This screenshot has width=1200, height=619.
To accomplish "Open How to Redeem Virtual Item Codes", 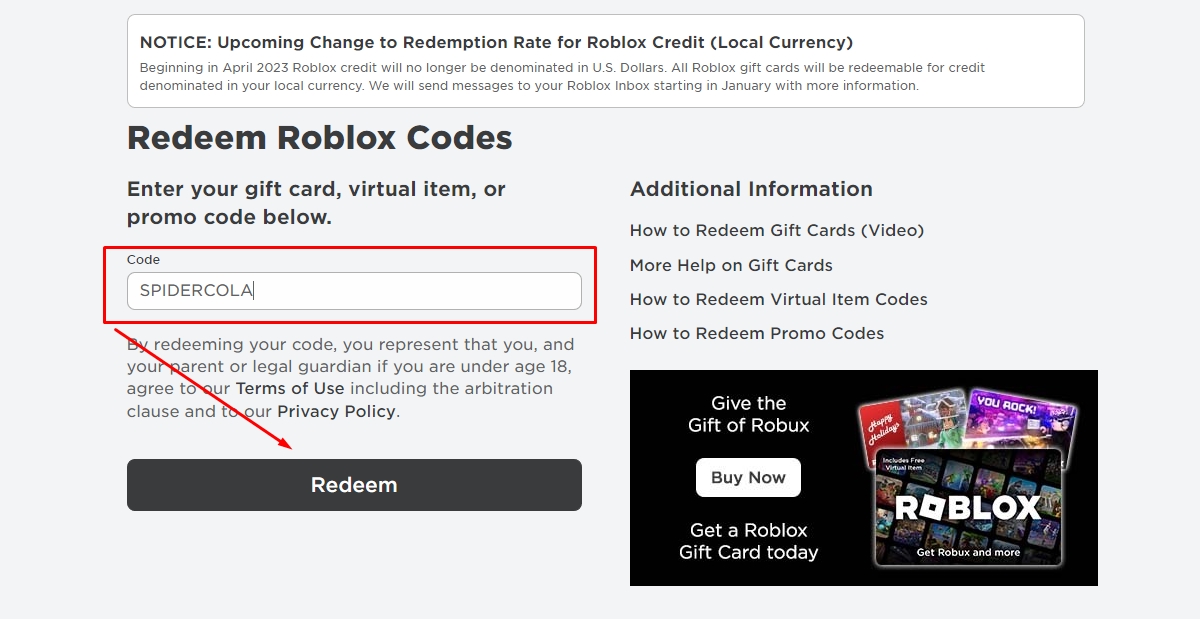I will click(x=779, y=299).
